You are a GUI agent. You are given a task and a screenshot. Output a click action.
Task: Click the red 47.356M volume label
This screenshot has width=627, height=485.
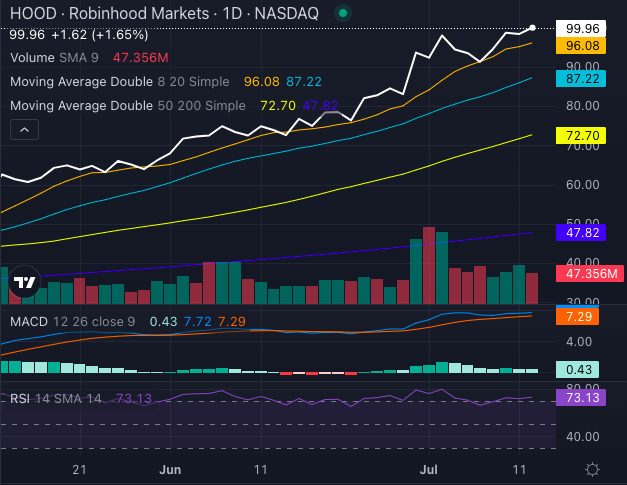pyautogui.click(x=590, y=273)
